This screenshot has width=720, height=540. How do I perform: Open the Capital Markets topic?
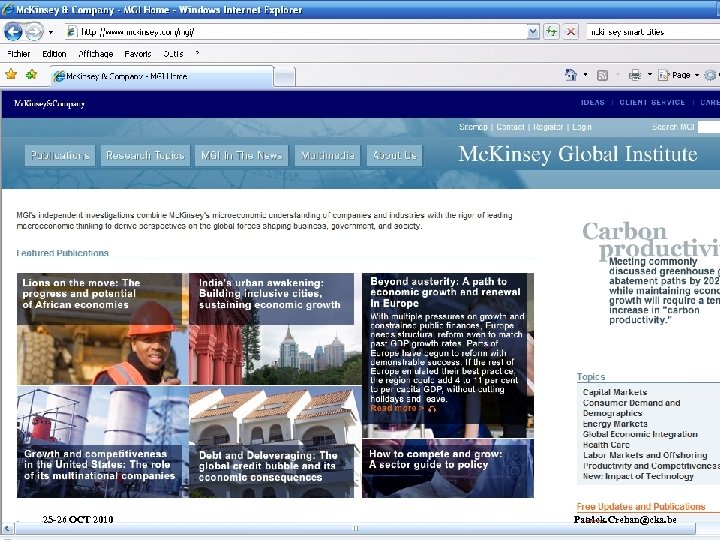[615, 392]
